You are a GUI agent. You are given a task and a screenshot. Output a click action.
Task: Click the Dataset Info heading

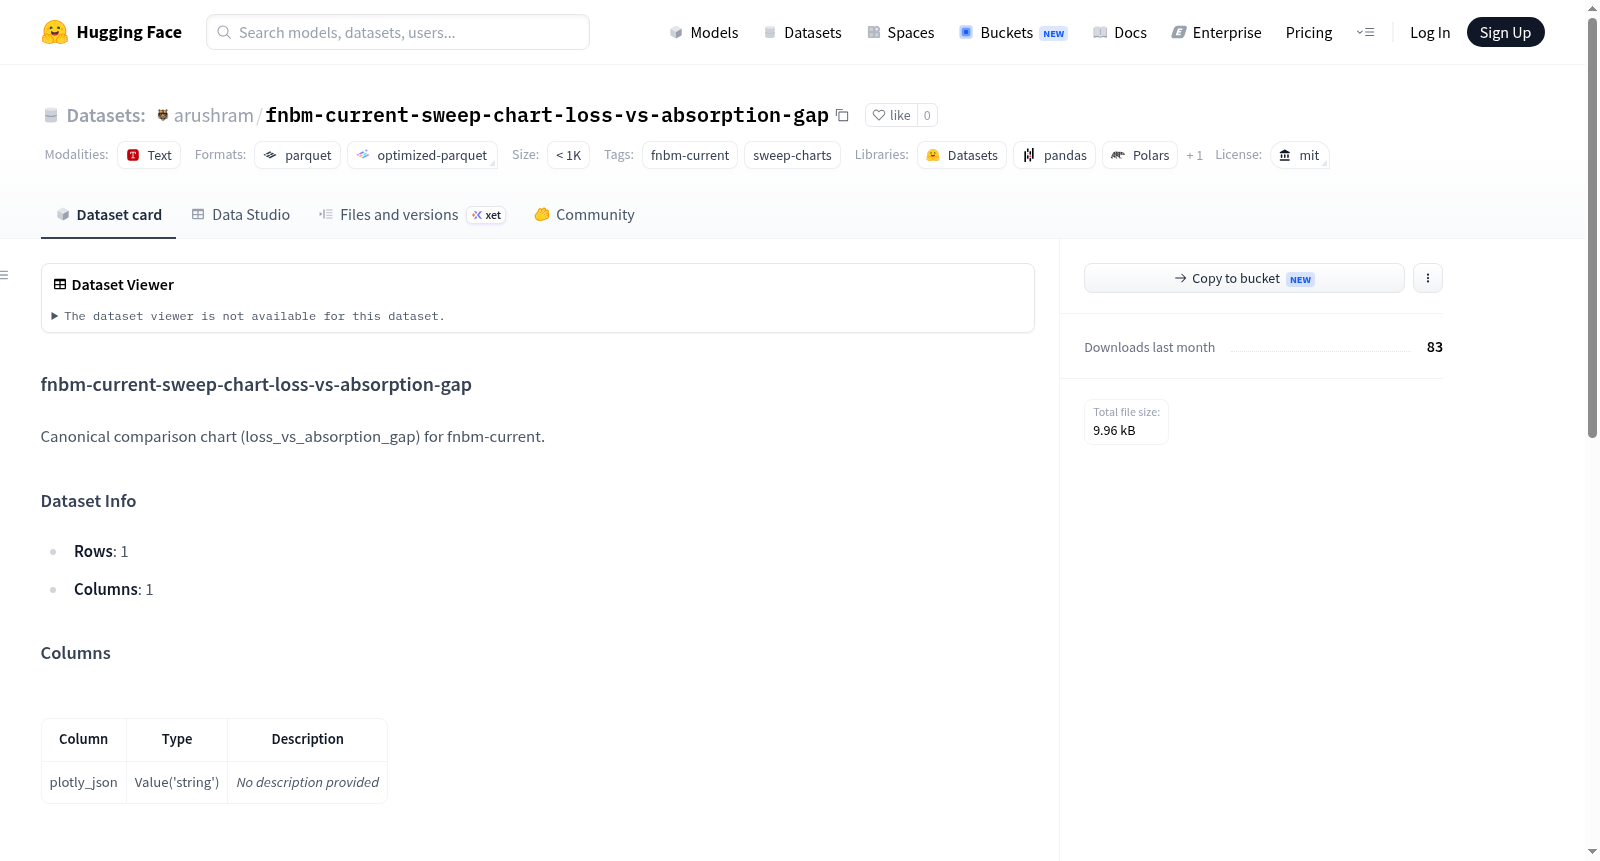pyautogui.click(x=88, y=501)
